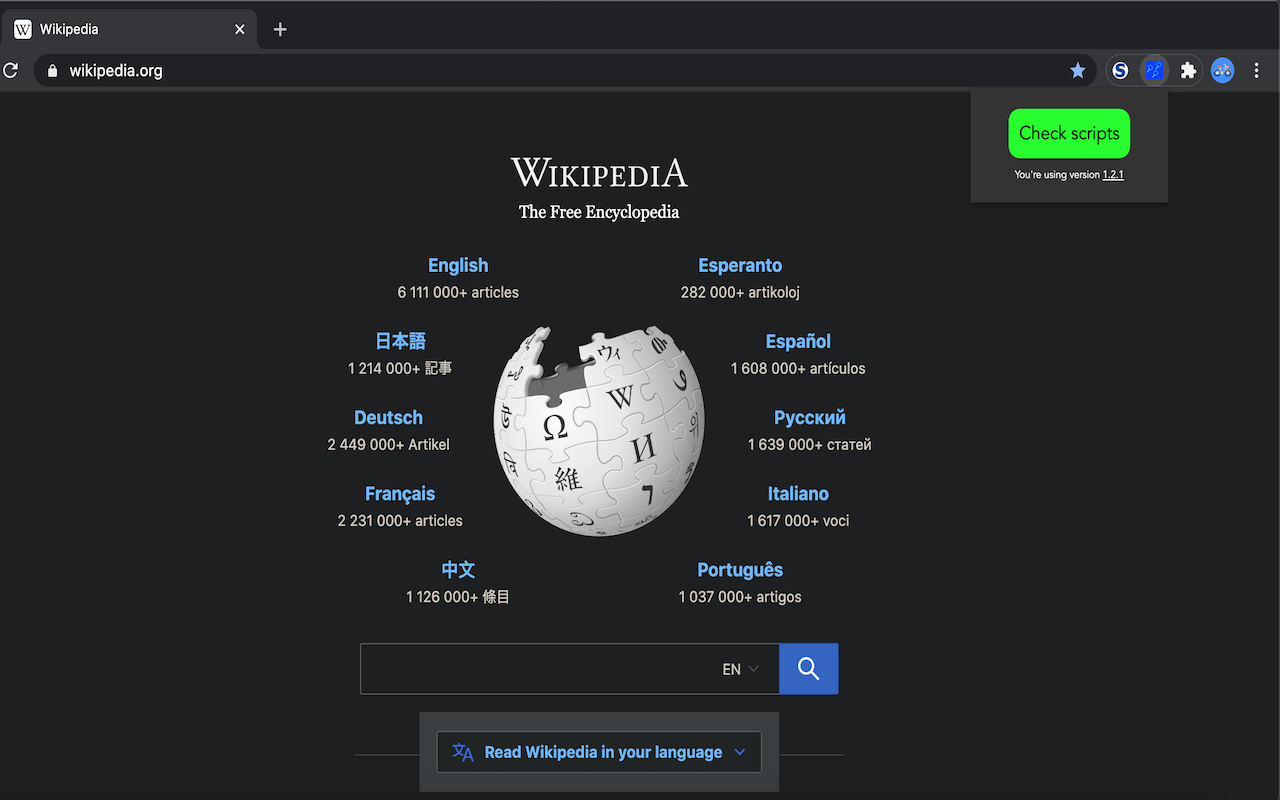Go to Deutsch Wikipedia
Image resolution: width=1280 pixels, height=800 pixels.
click(x=388, y=418)
